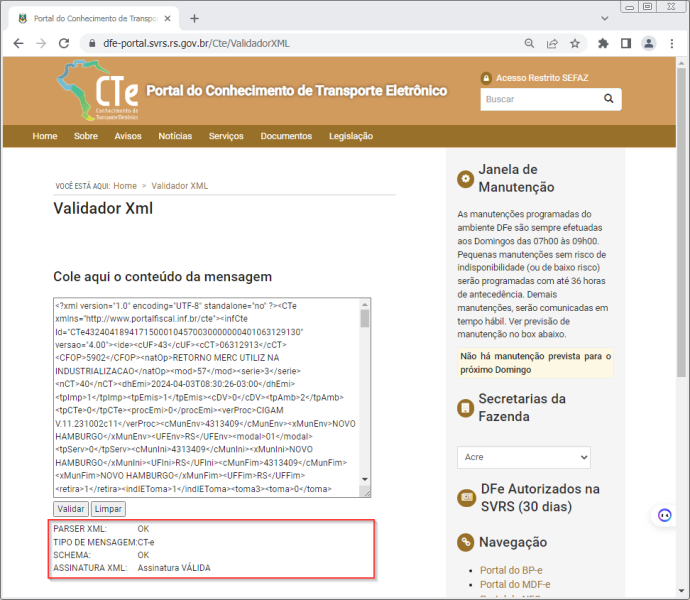This screenshot has height=600, width=690.
Task: Click the page vertical scrollbar thumb
Action: pyautogui.click(x=681, y=222)
